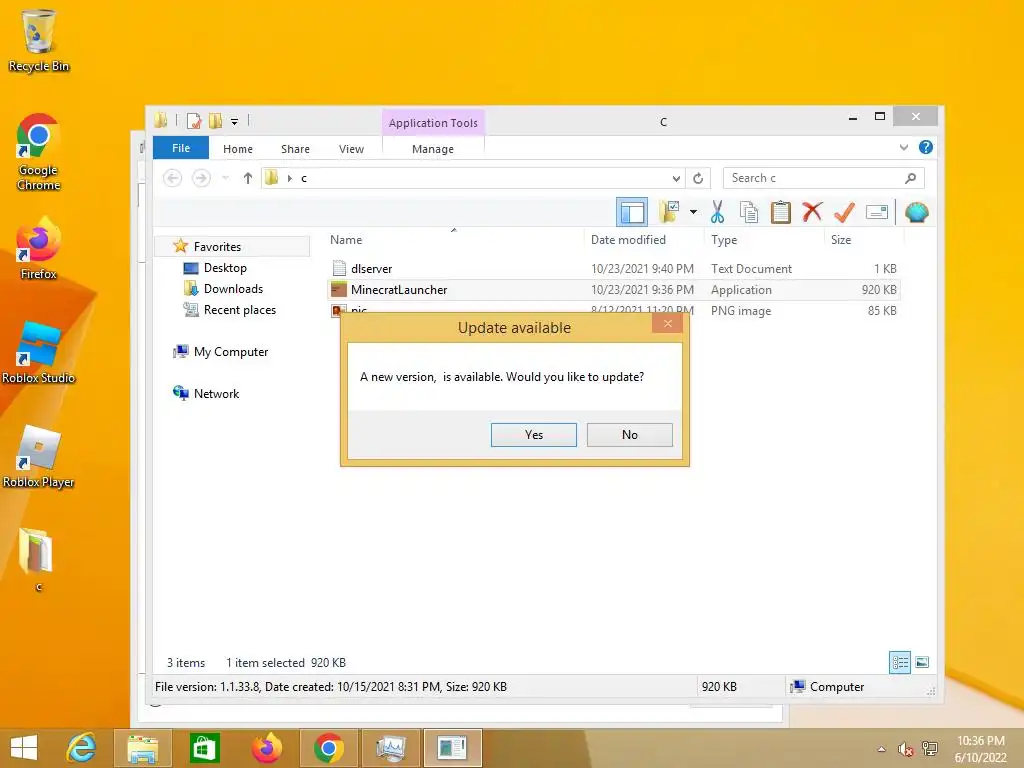This screenshot has width=1024, height=768.
Task: Open the Help question mark icon
Action: 925,148
